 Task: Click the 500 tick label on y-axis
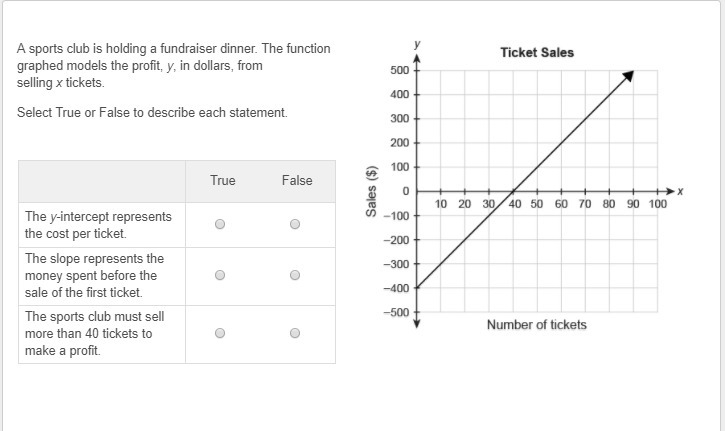click(400, 70)
